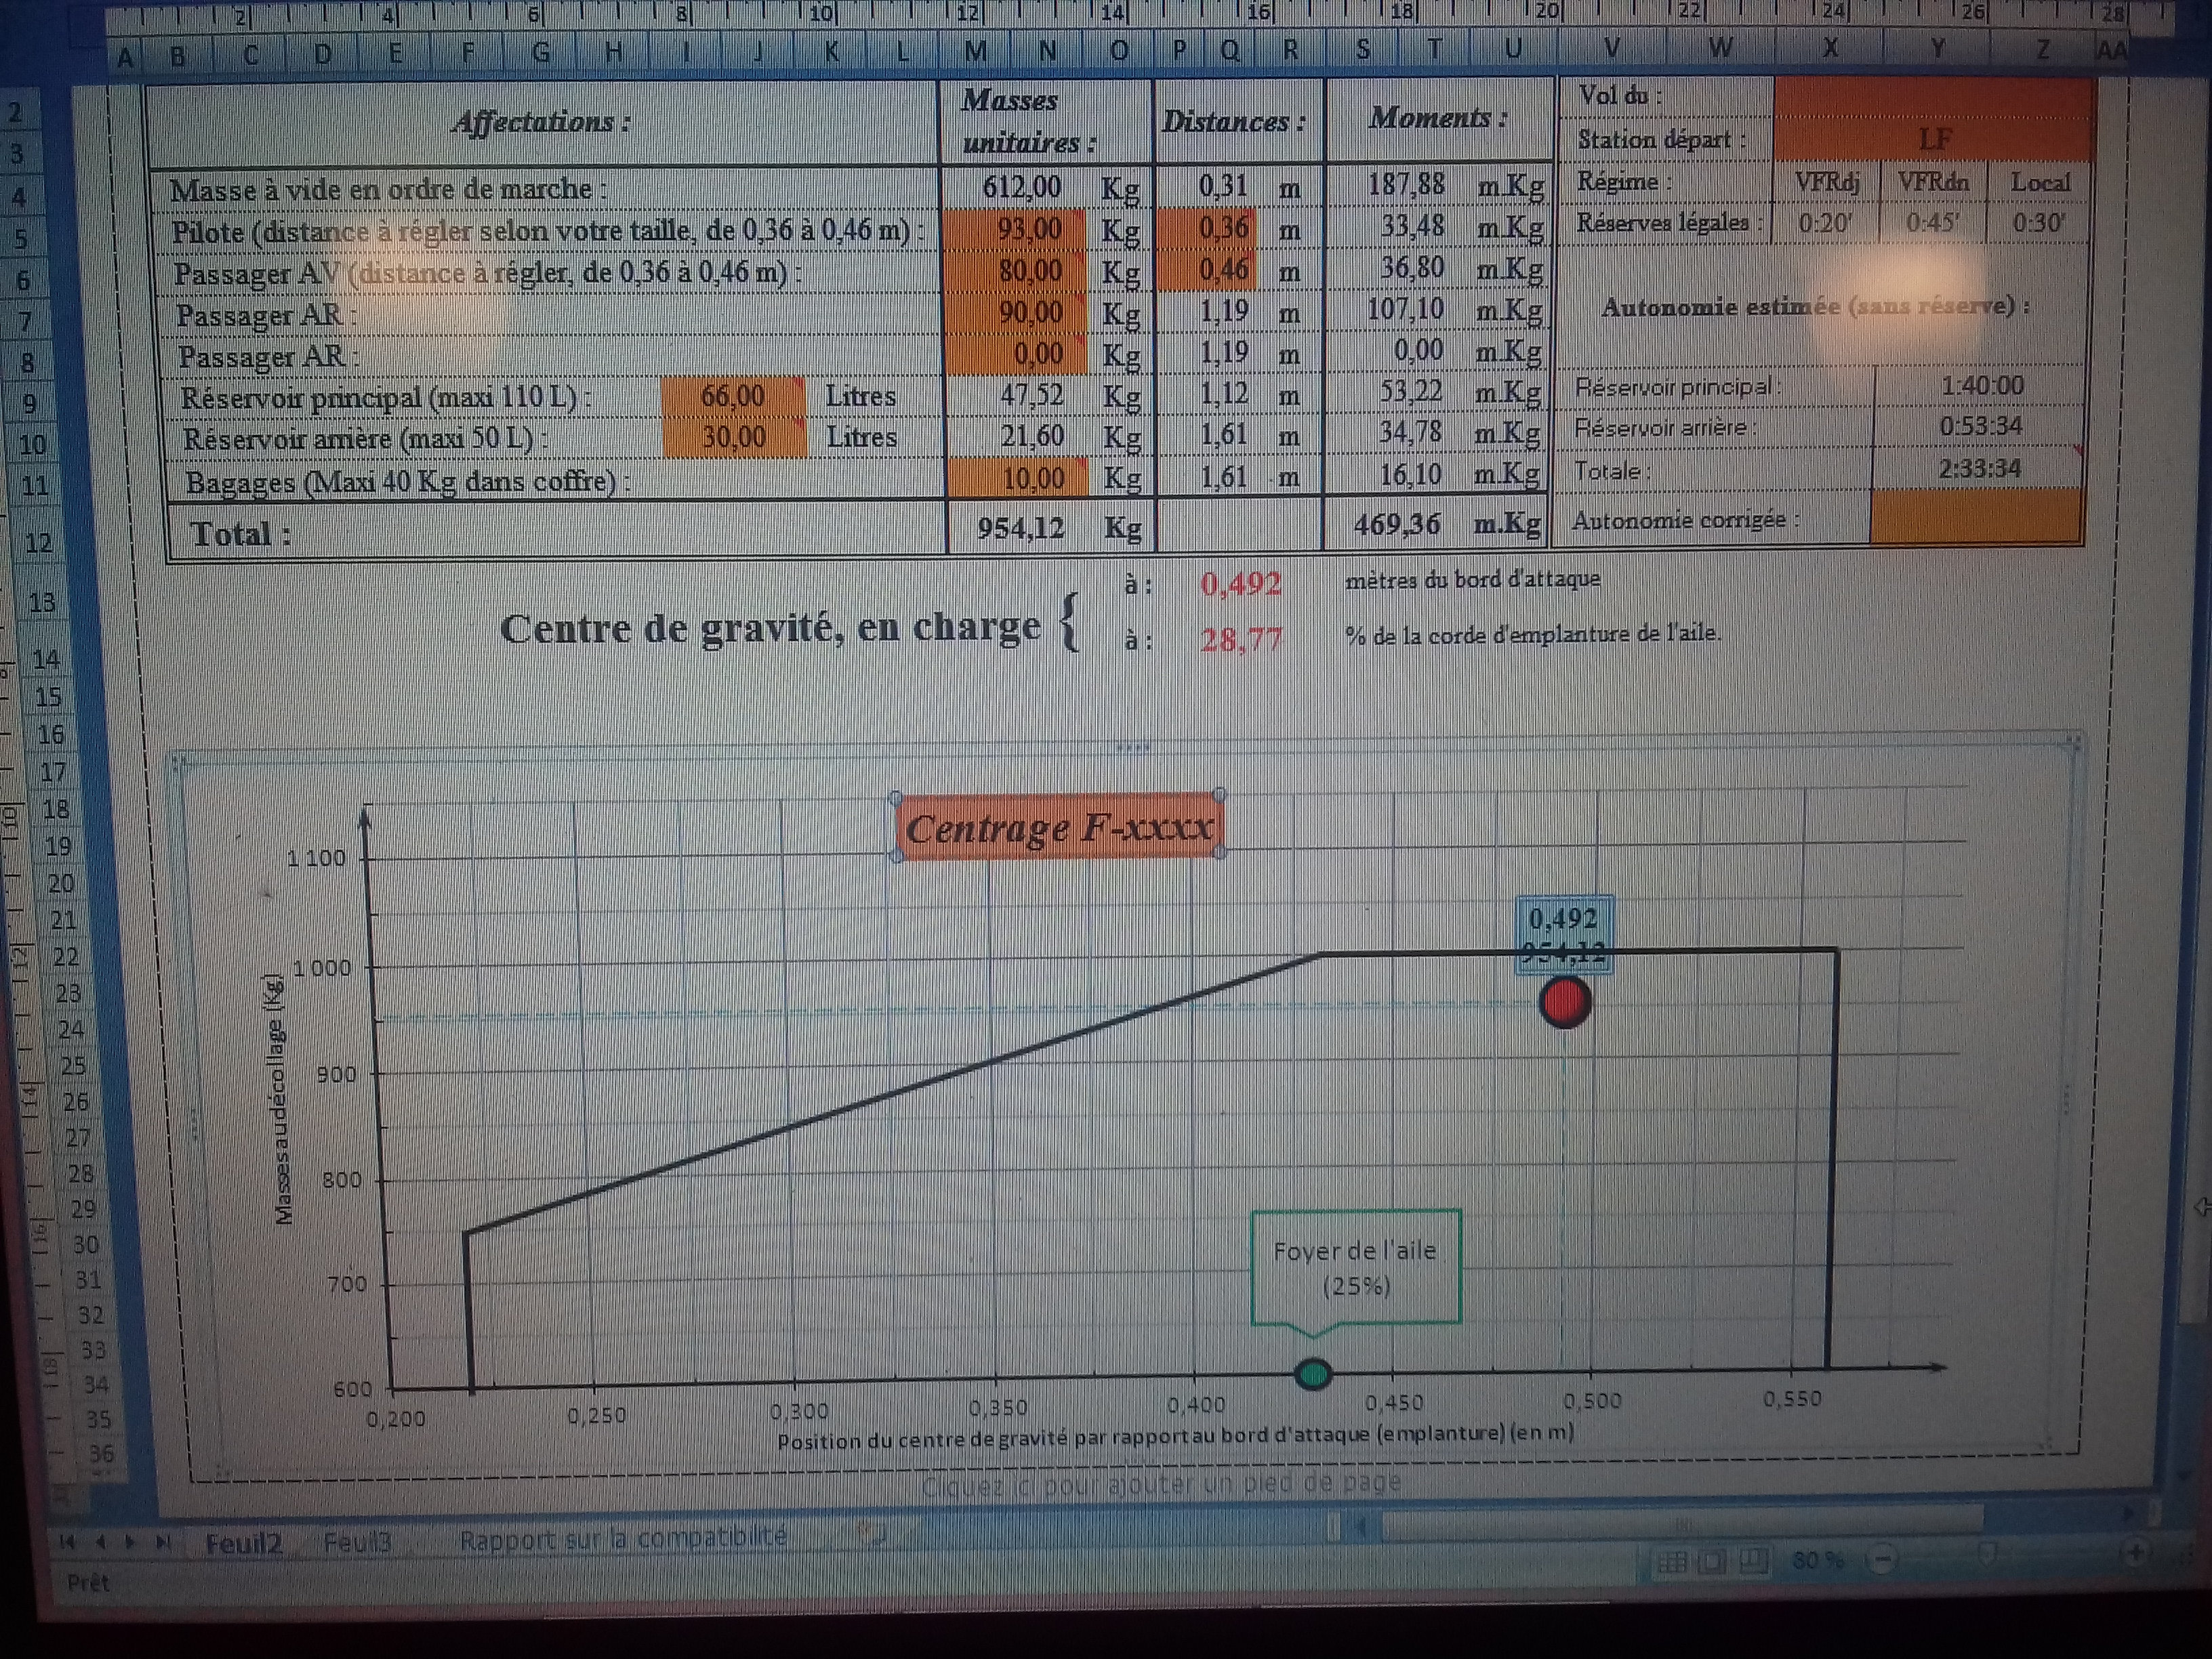Click previous sheet navigation arrow
The height and width of the screenshot is (1659, 2212).
pos(100,1541)
